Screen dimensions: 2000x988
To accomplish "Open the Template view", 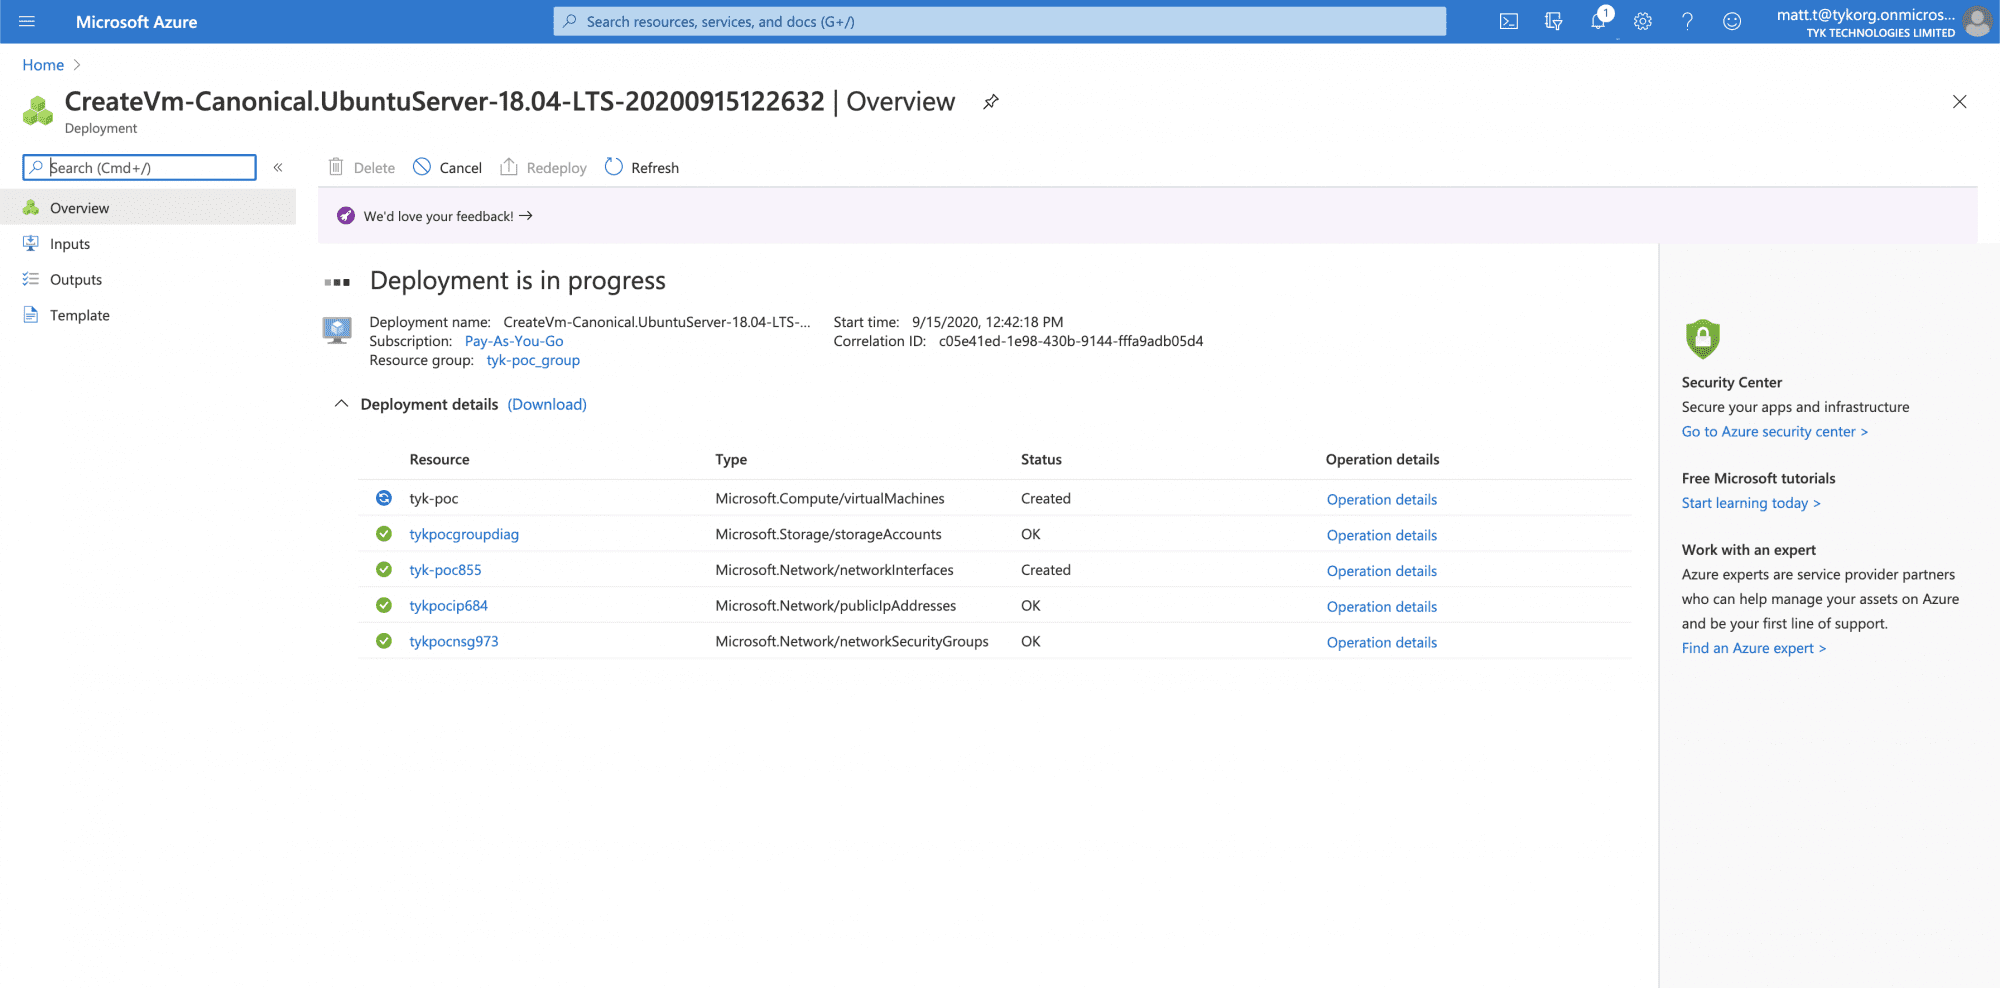I will (x=80, y=314).
